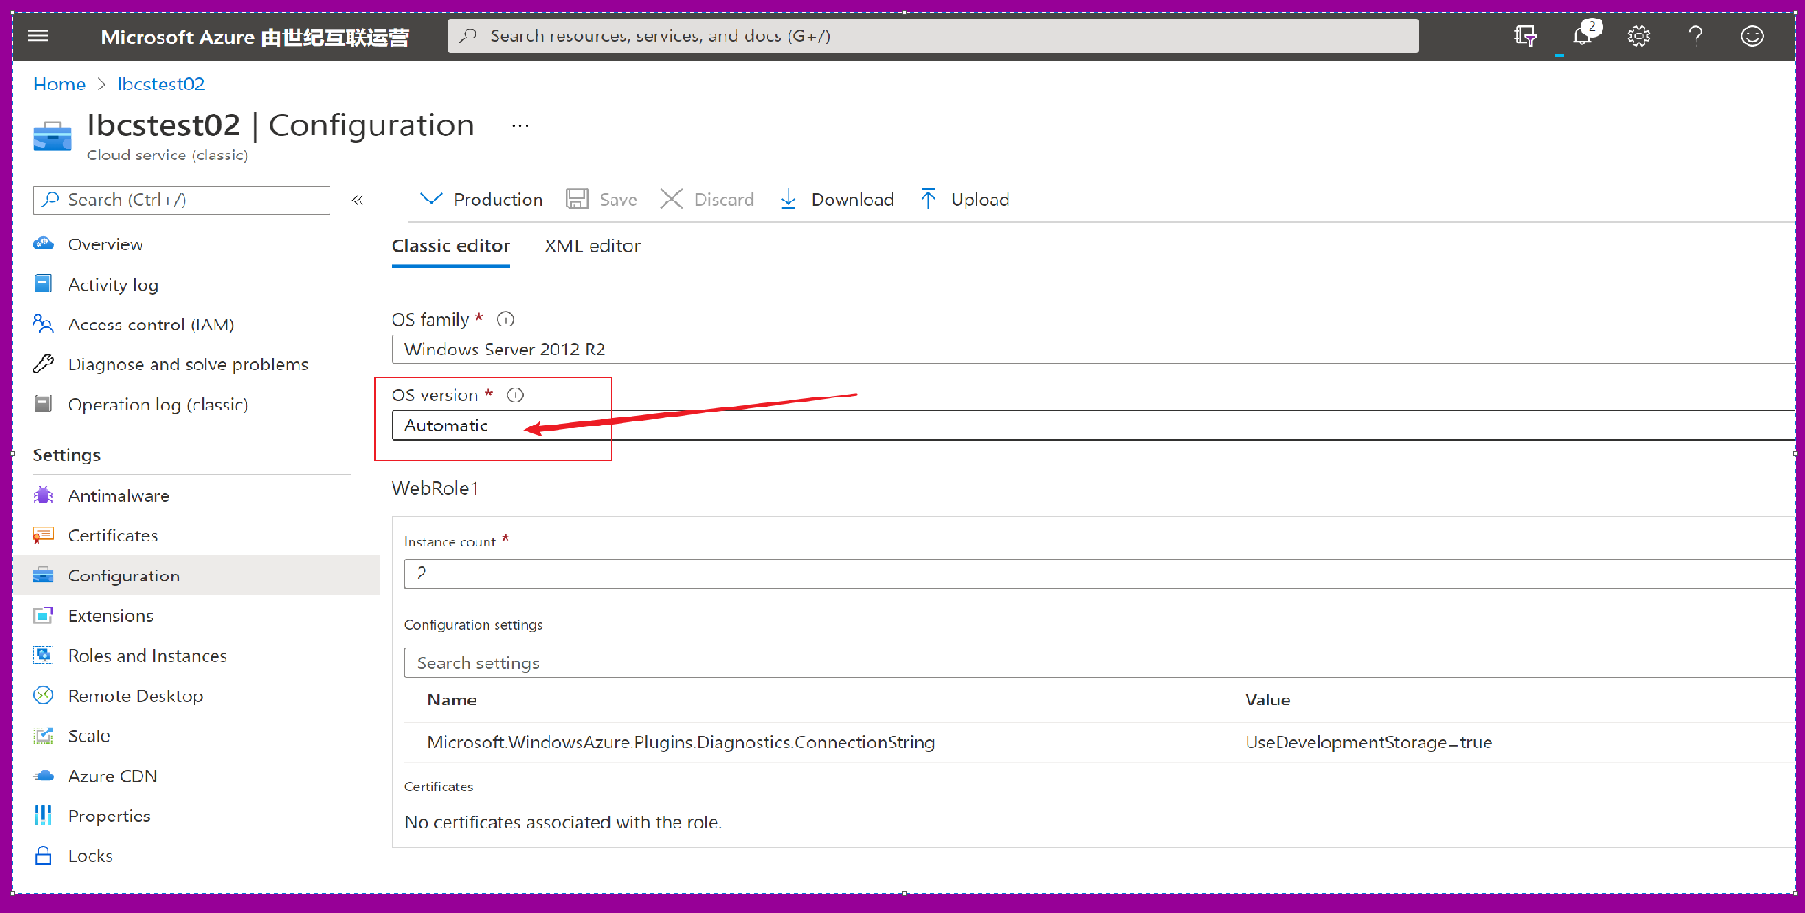Collapse the left sidebar with double chevron

click(357, 200)
